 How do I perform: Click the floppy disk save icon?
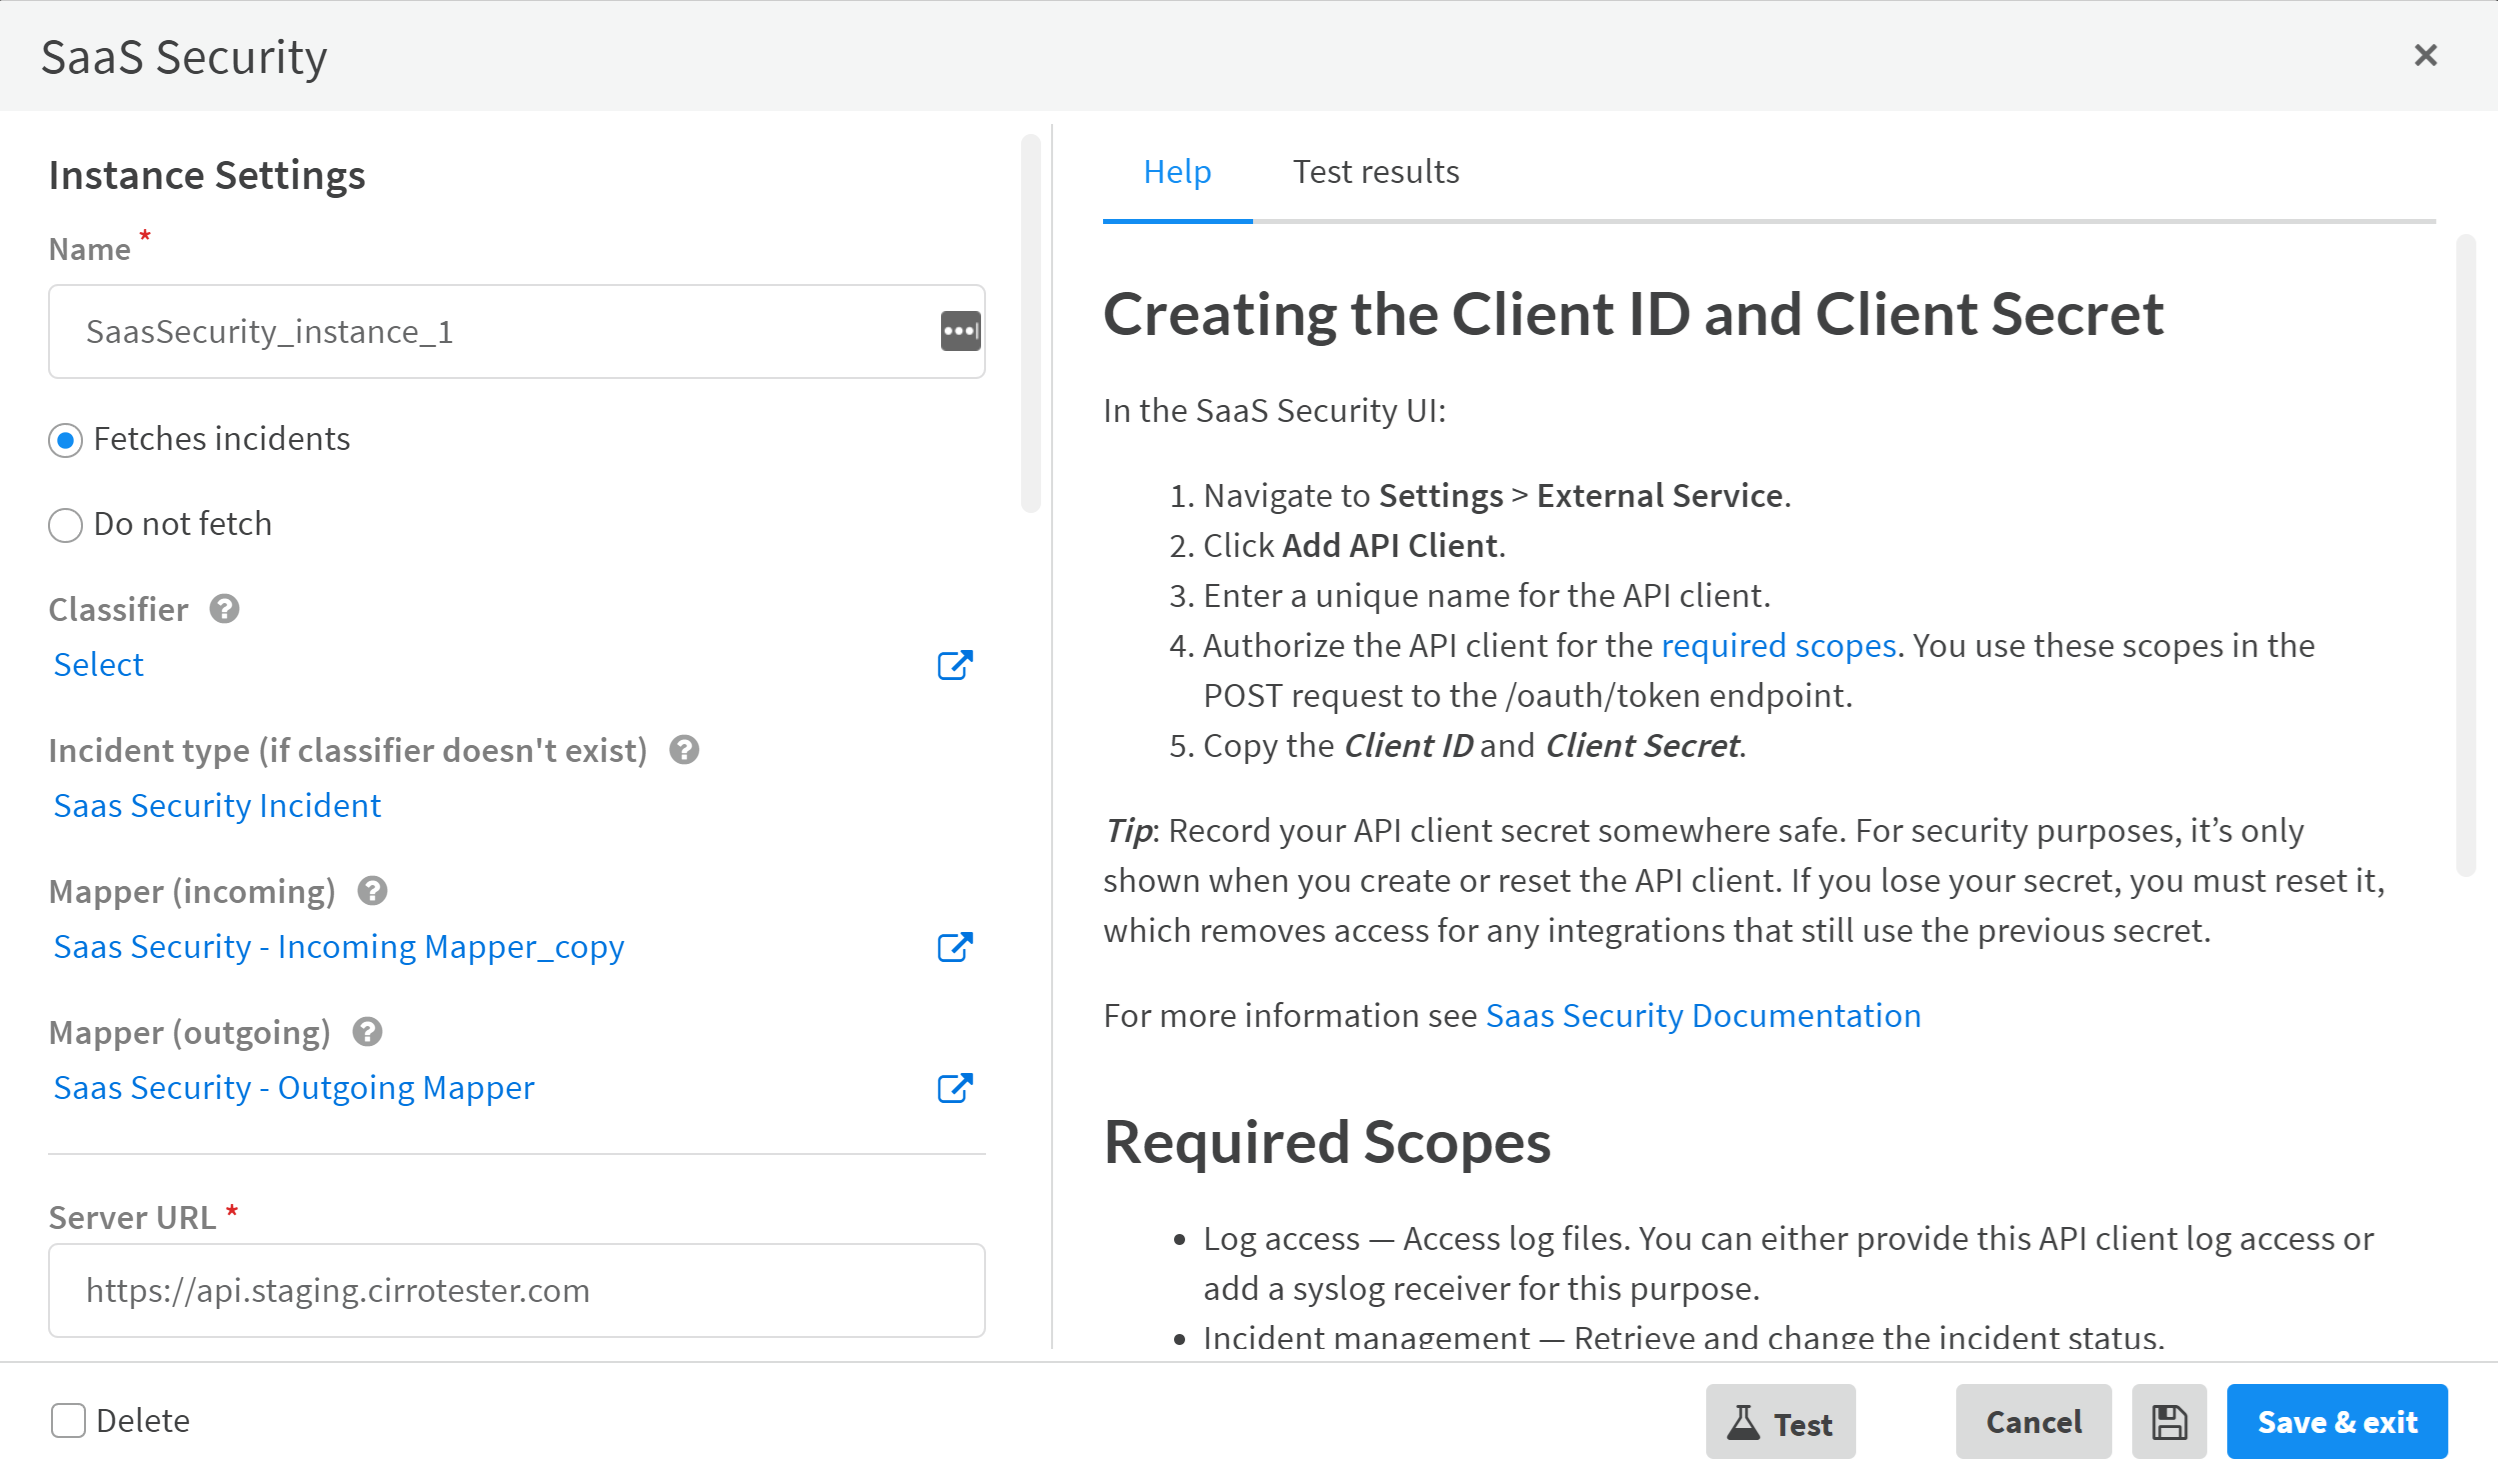pyautogui.click(x=2168, y=1421)
